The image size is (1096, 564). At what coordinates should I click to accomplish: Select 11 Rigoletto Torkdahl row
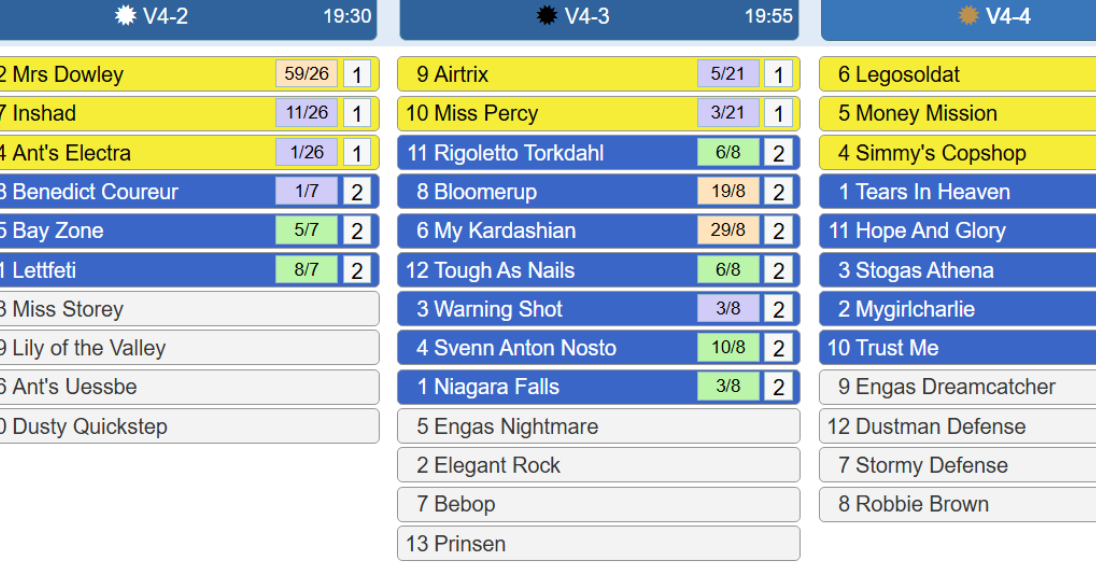click(x=599, y=152)
